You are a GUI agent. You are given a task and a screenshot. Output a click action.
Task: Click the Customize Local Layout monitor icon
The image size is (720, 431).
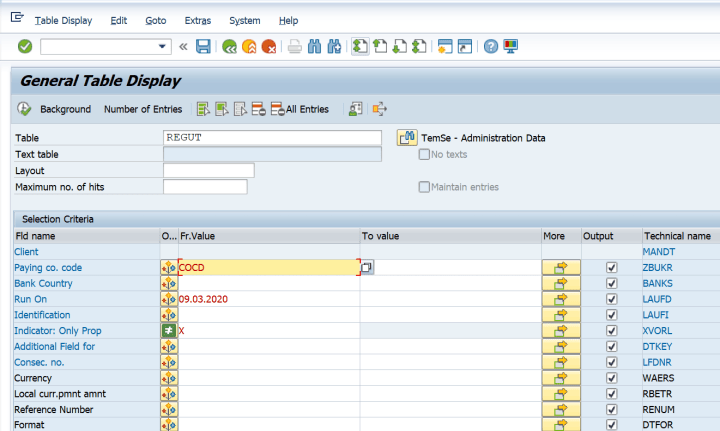(x=511, y=46)
